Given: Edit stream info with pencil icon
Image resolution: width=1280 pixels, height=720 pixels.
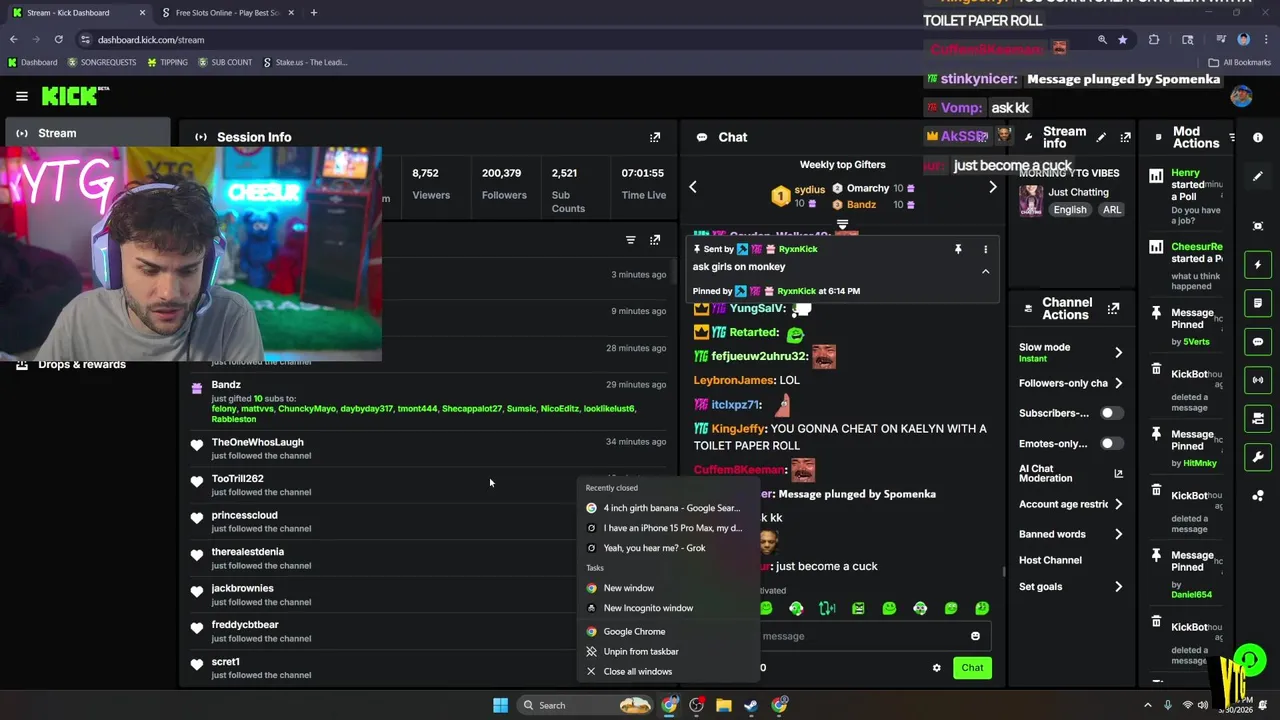Looking at the screenshot, I should 1101,137.
